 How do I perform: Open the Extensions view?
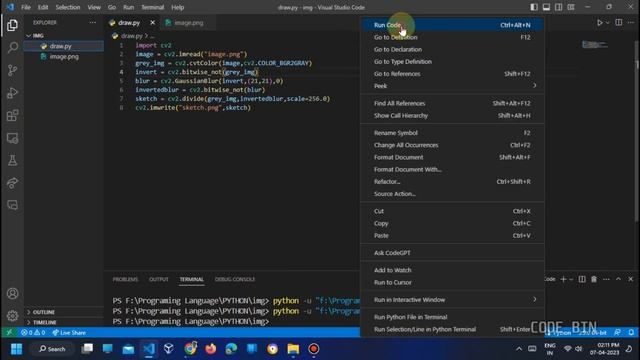point(12,115)
